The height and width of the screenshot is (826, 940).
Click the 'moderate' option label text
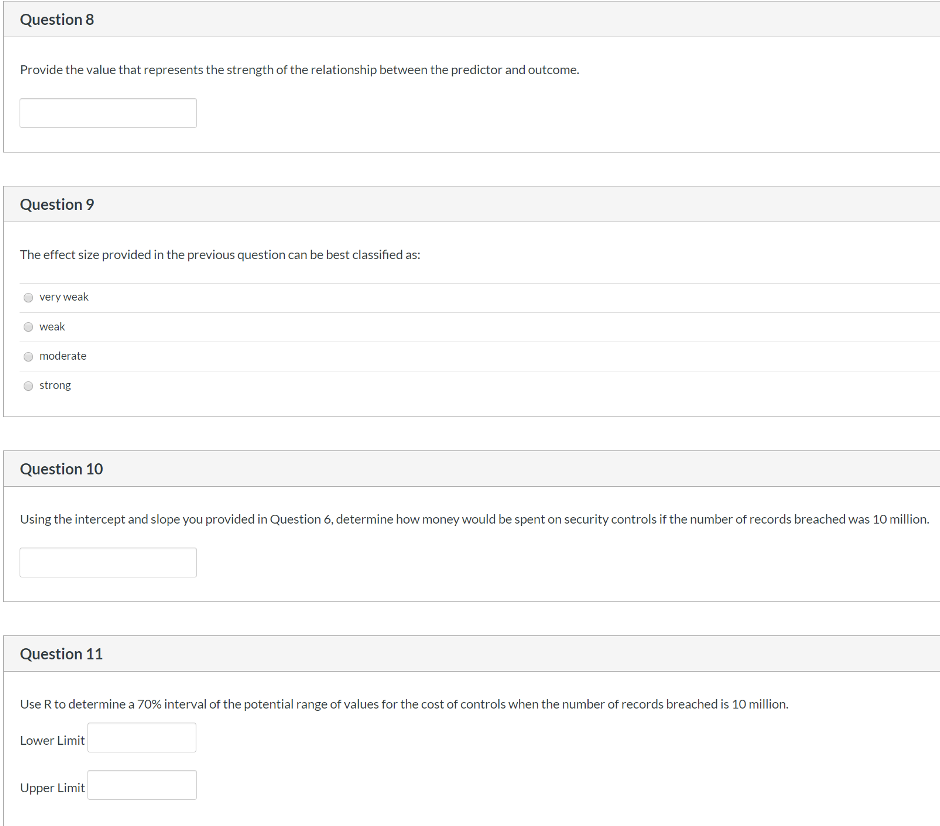(63, 356)
